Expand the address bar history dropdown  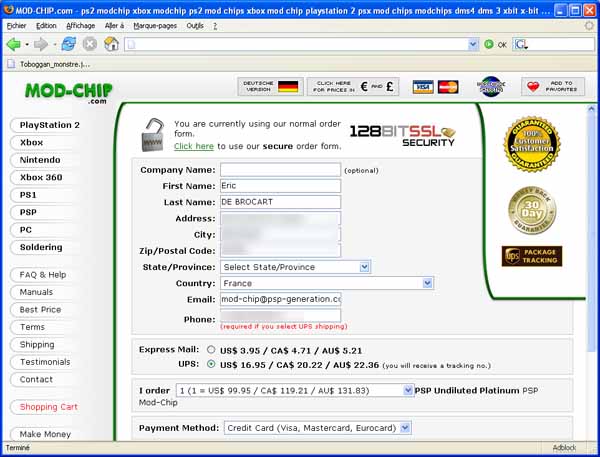click(473, 44)
